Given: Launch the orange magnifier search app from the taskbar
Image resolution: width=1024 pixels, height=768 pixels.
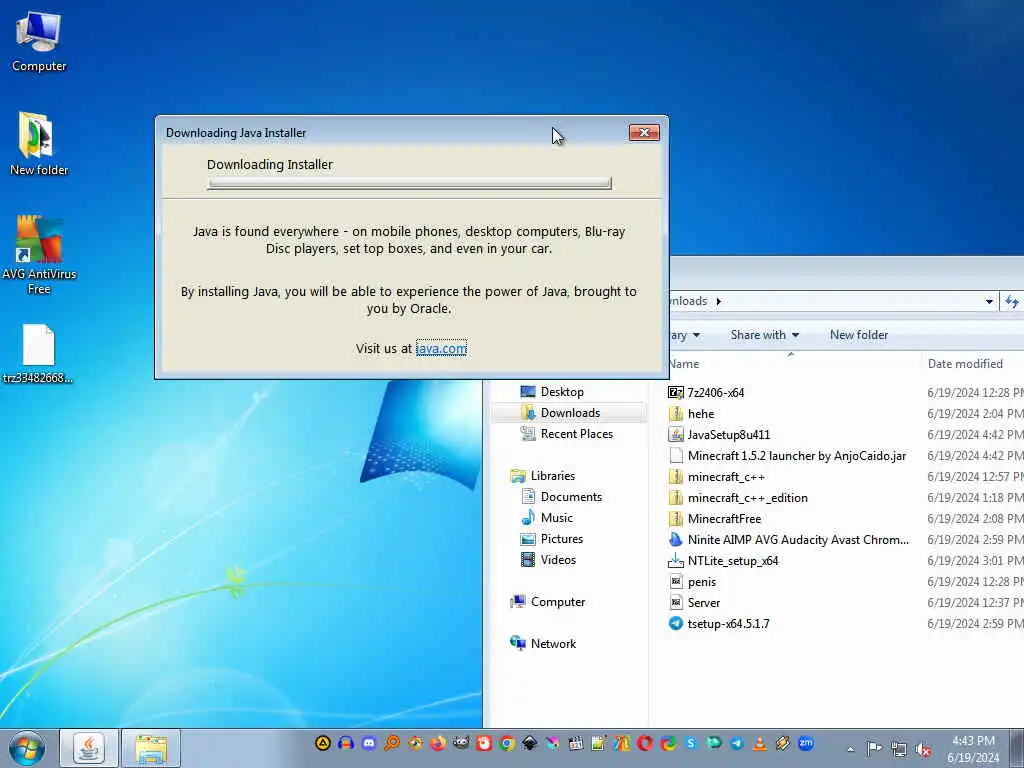Looking at the screenshot, I should [392, 743].
